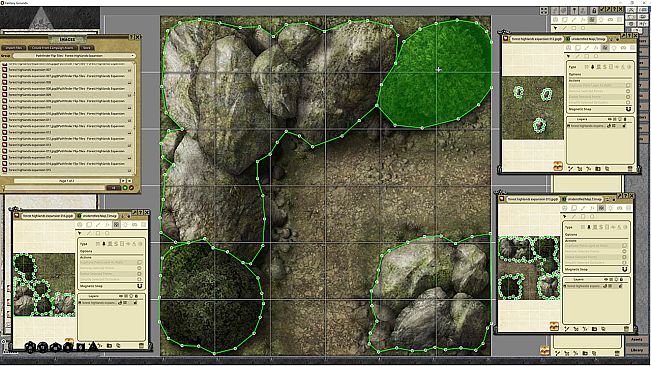Click the trash icon in bottom-right window
The width and height of the screenshot is (651, 366).
click(626, 329)
